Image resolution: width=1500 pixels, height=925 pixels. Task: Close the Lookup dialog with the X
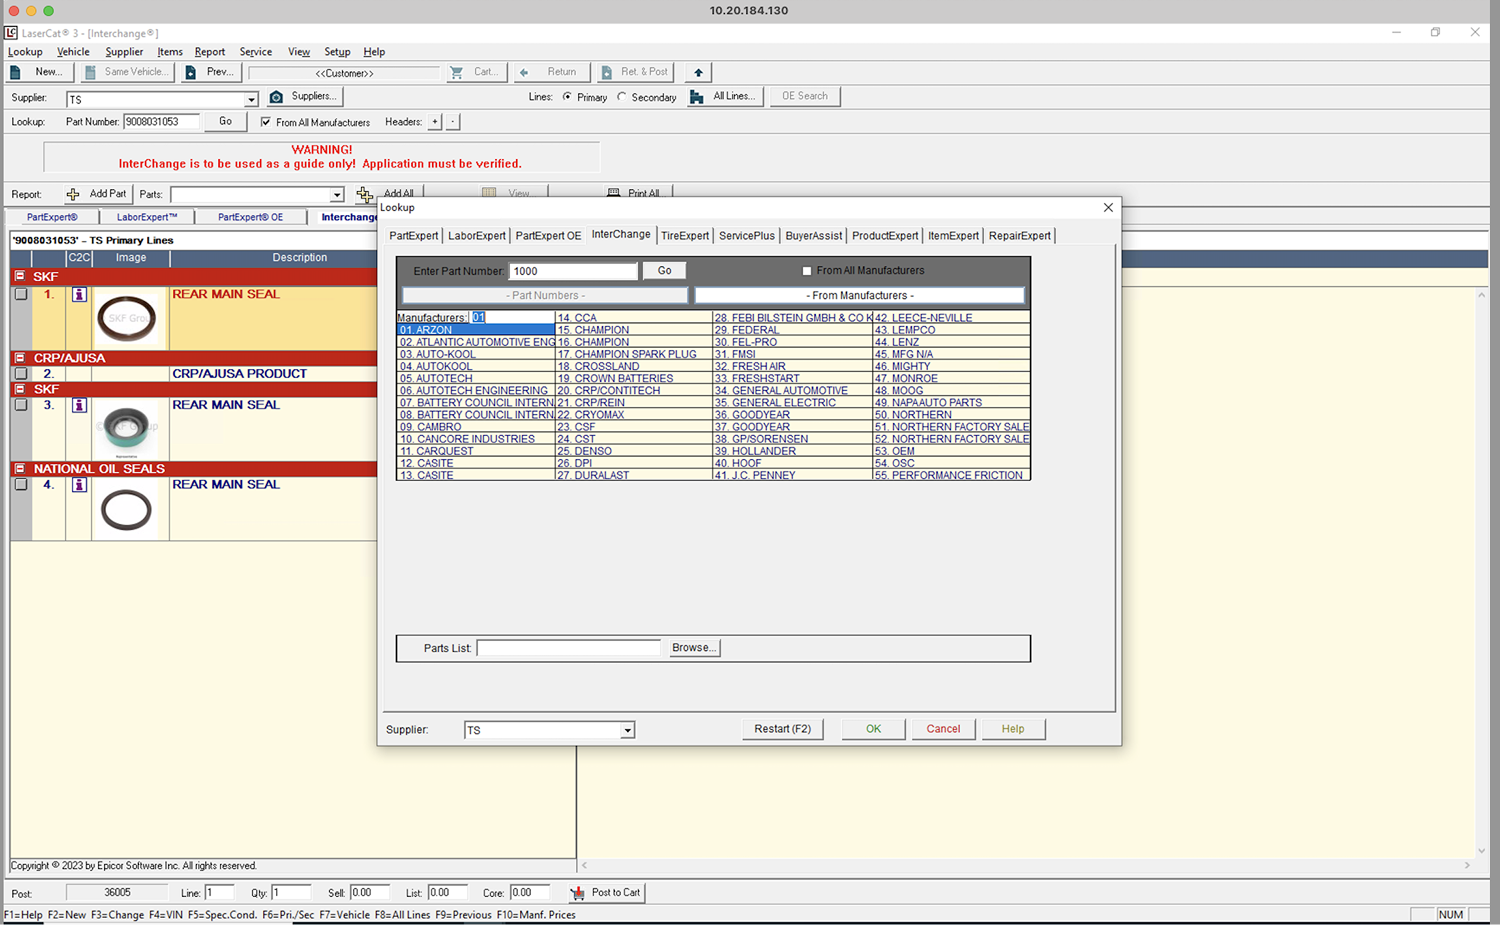[1108, 208]
